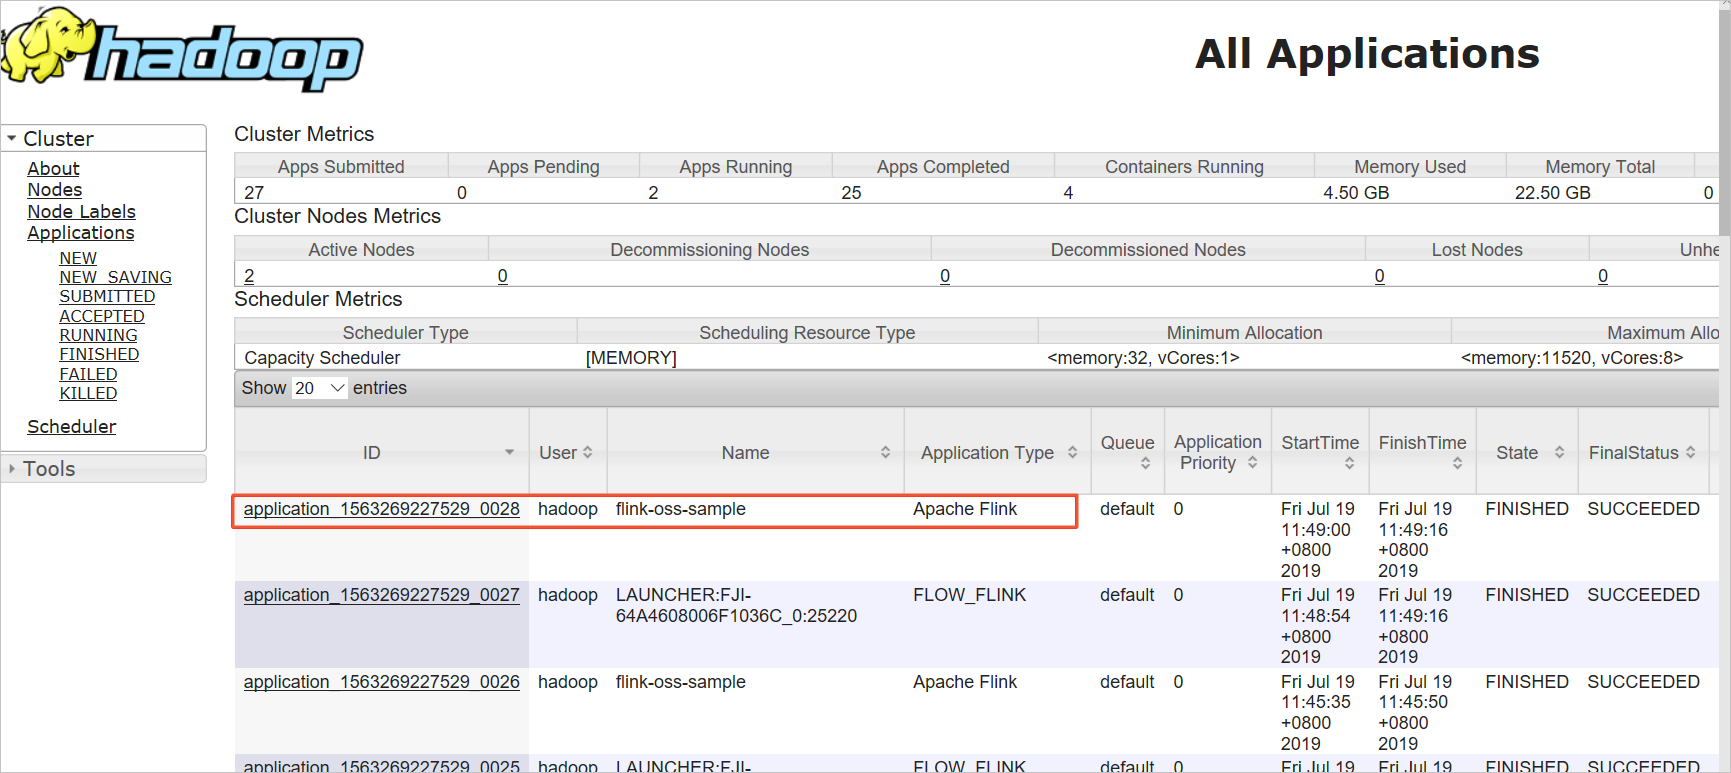Screen dimensions: 1731x773
Task: Sort table by ID column arrow
Action: (x=509, y=453)
